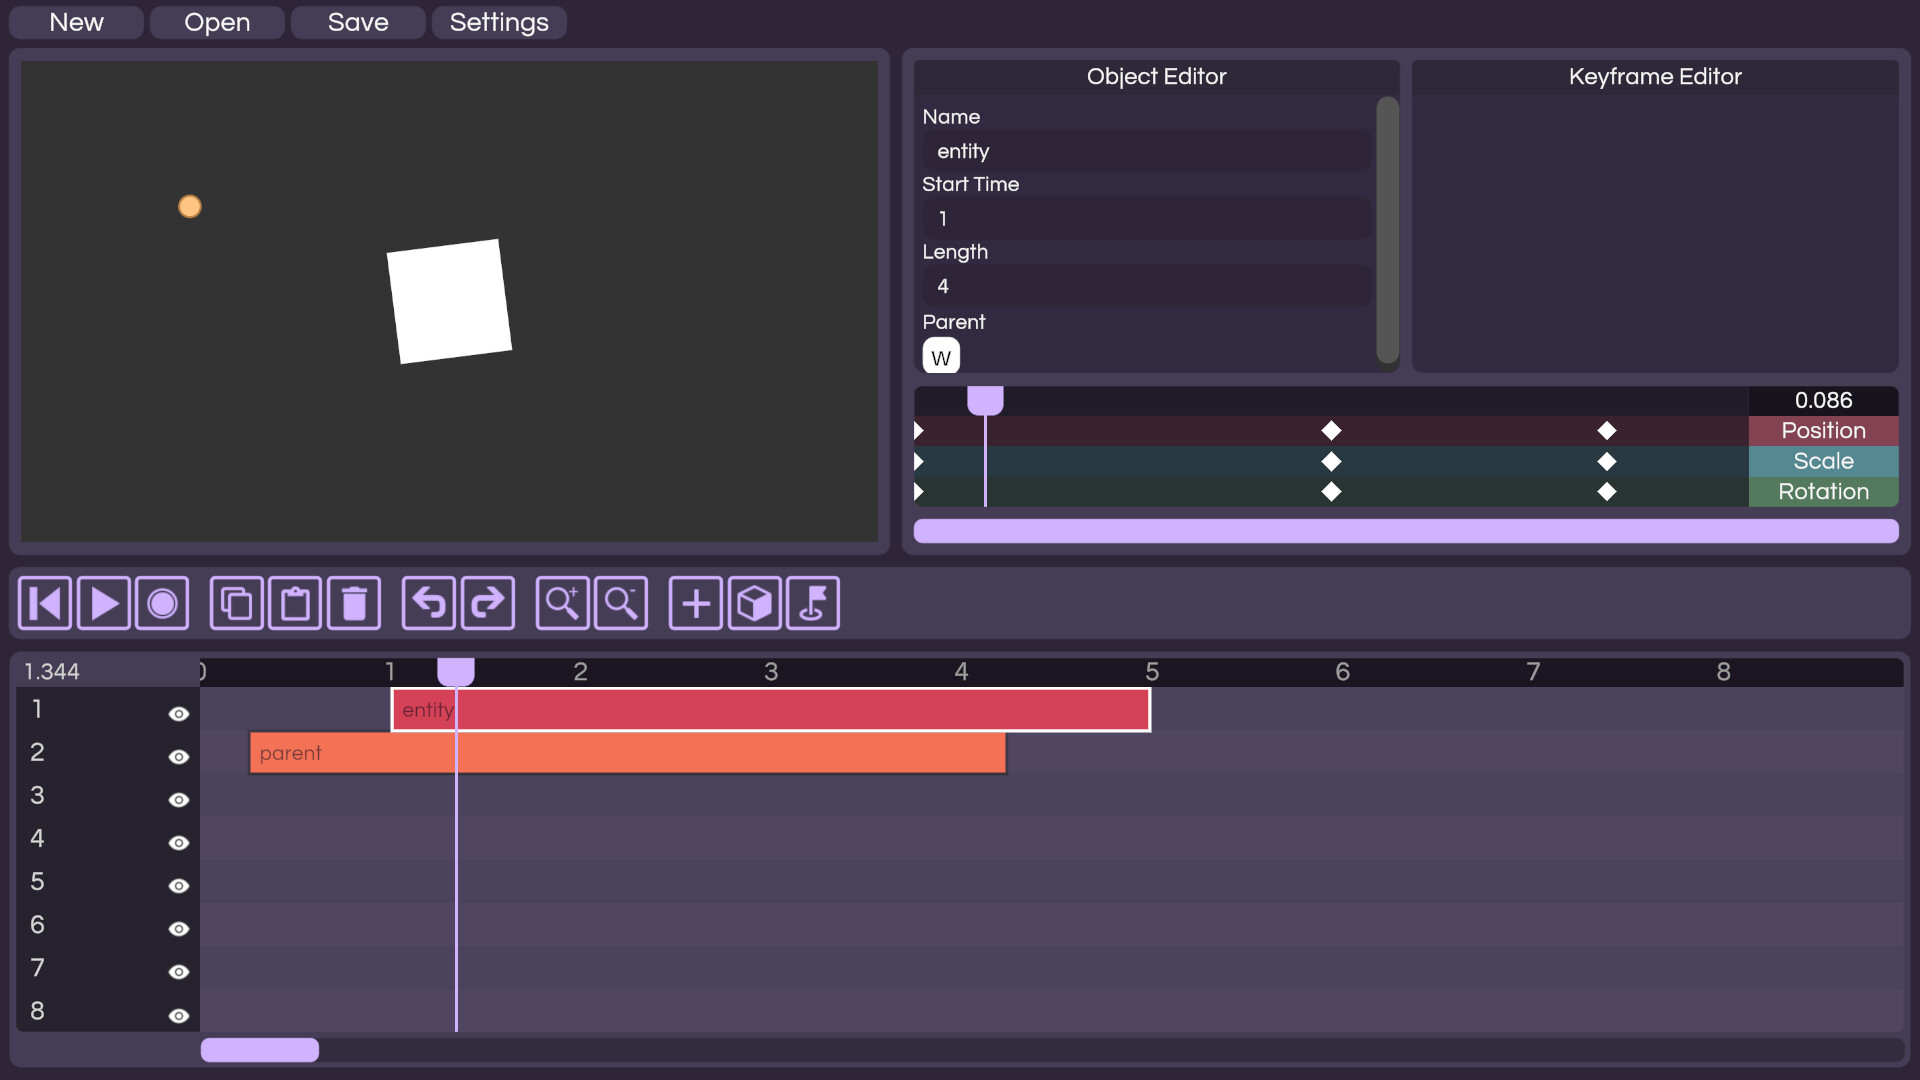Viewport: 1920px width, 1080px height.
Task: Click the Save menu button
Action: 358,22
